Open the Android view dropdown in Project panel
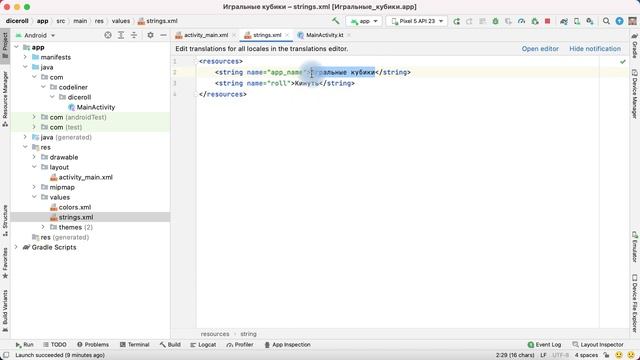 (35, 36)
